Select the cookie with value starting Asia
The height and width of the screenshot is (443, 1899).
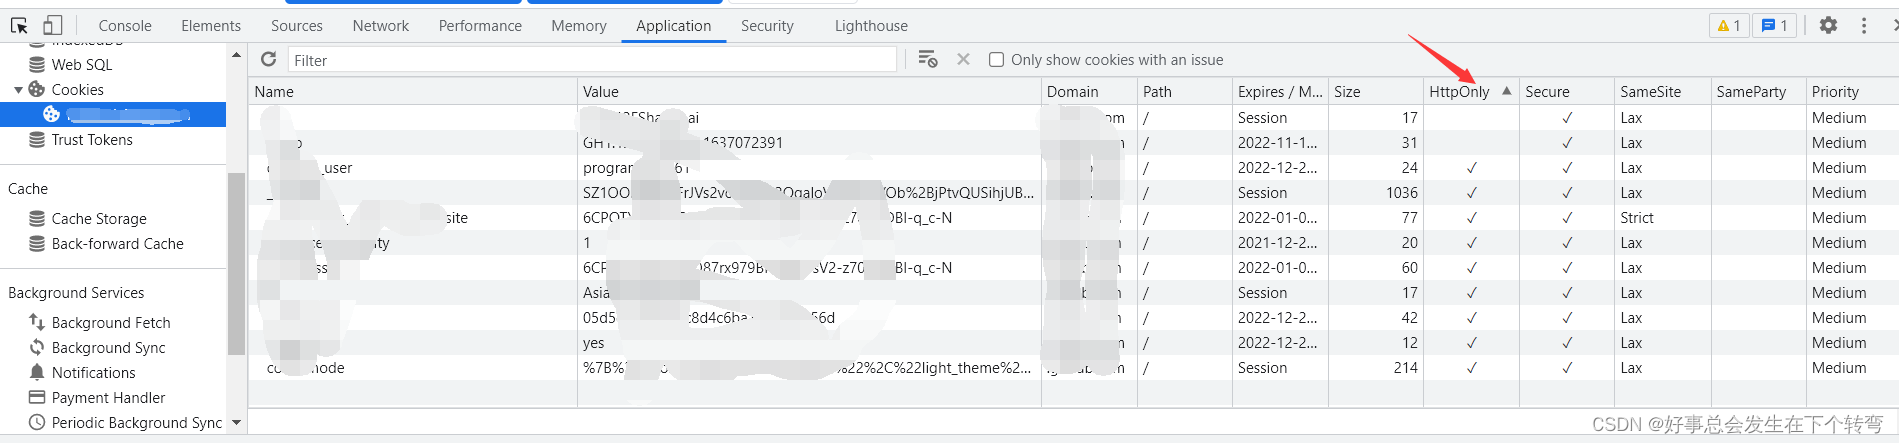point(1074,292)
